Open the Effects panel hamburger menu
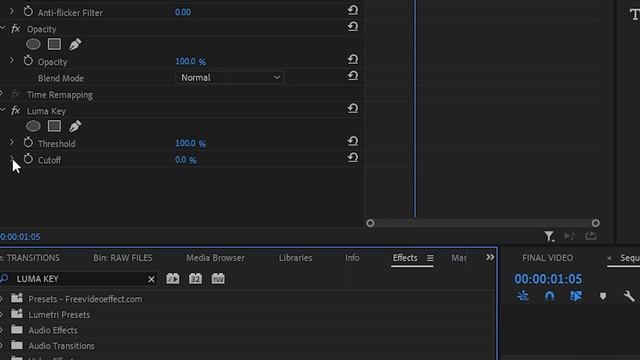Image resolution: width=640 pixels, height=360 pixels. tap(430, 258)
